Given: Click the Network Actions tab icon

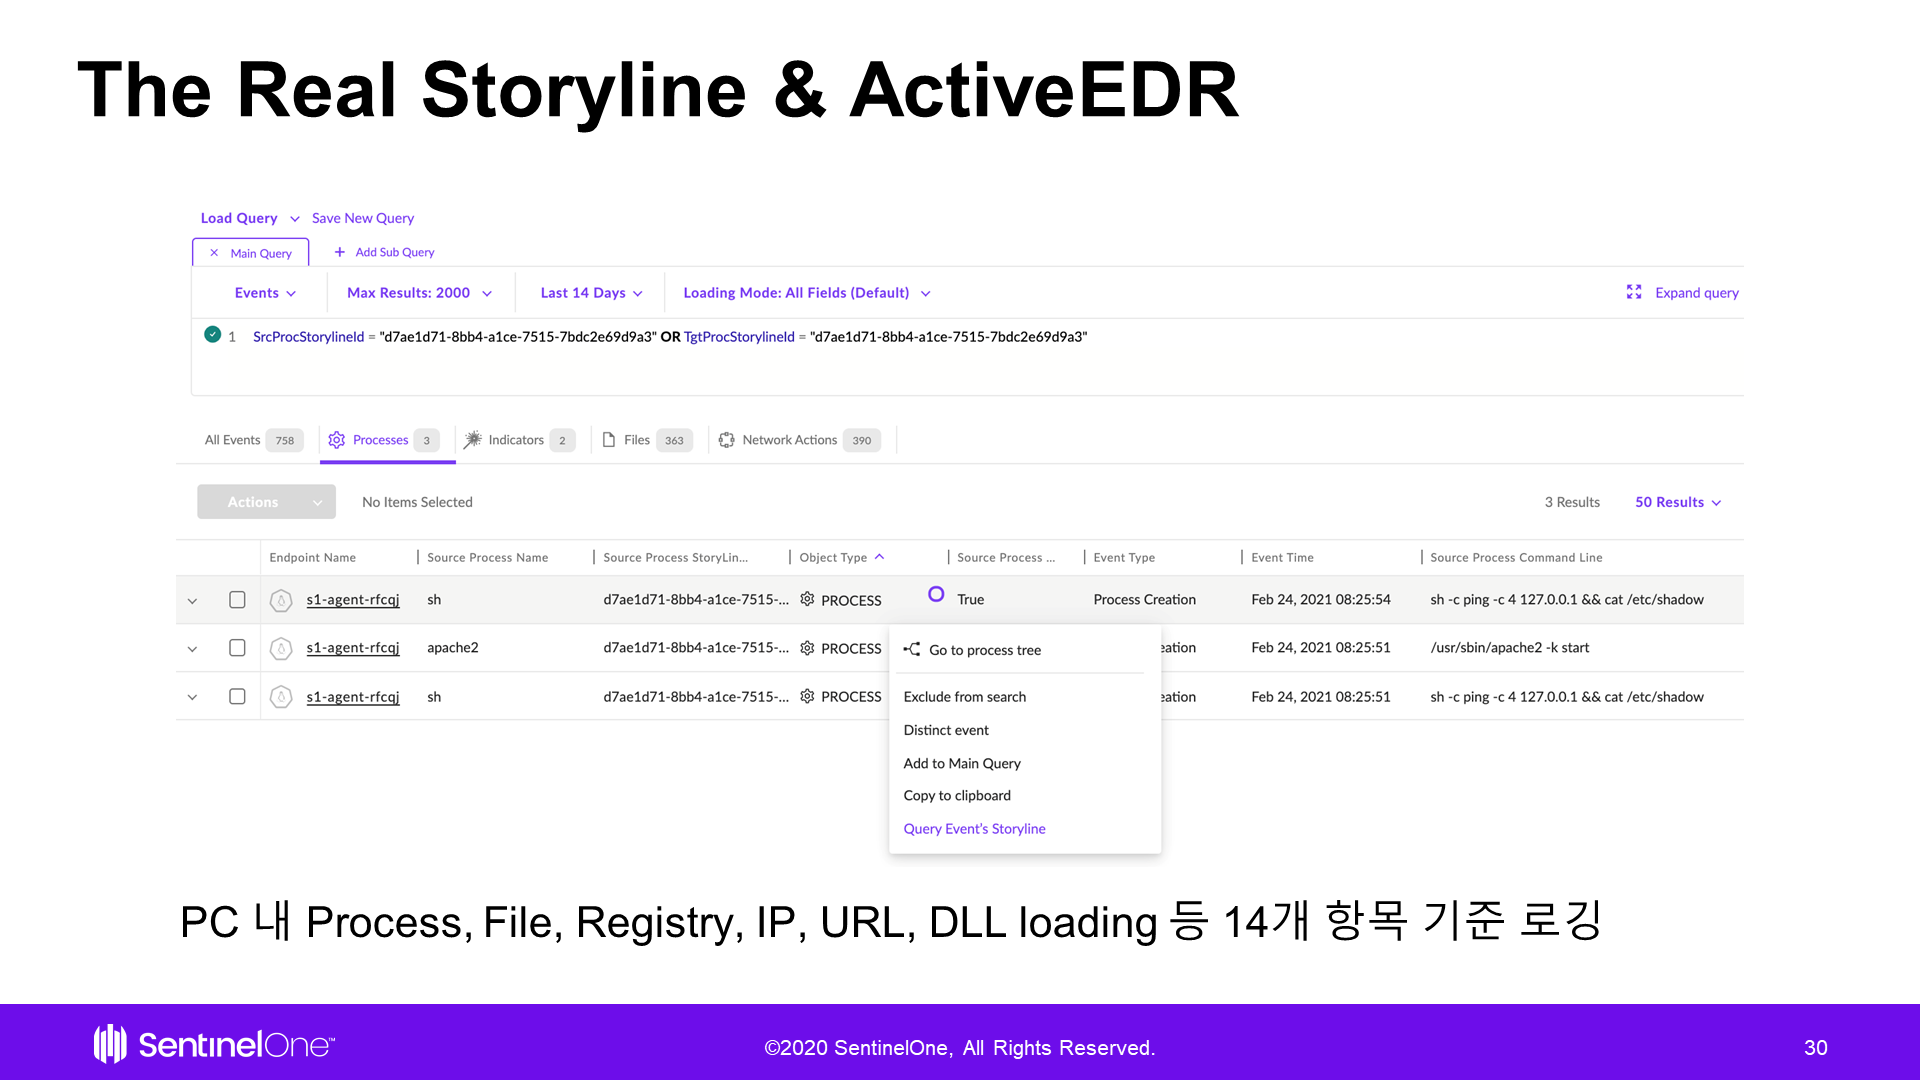Looking at the screenshot, I should point(727,440).
